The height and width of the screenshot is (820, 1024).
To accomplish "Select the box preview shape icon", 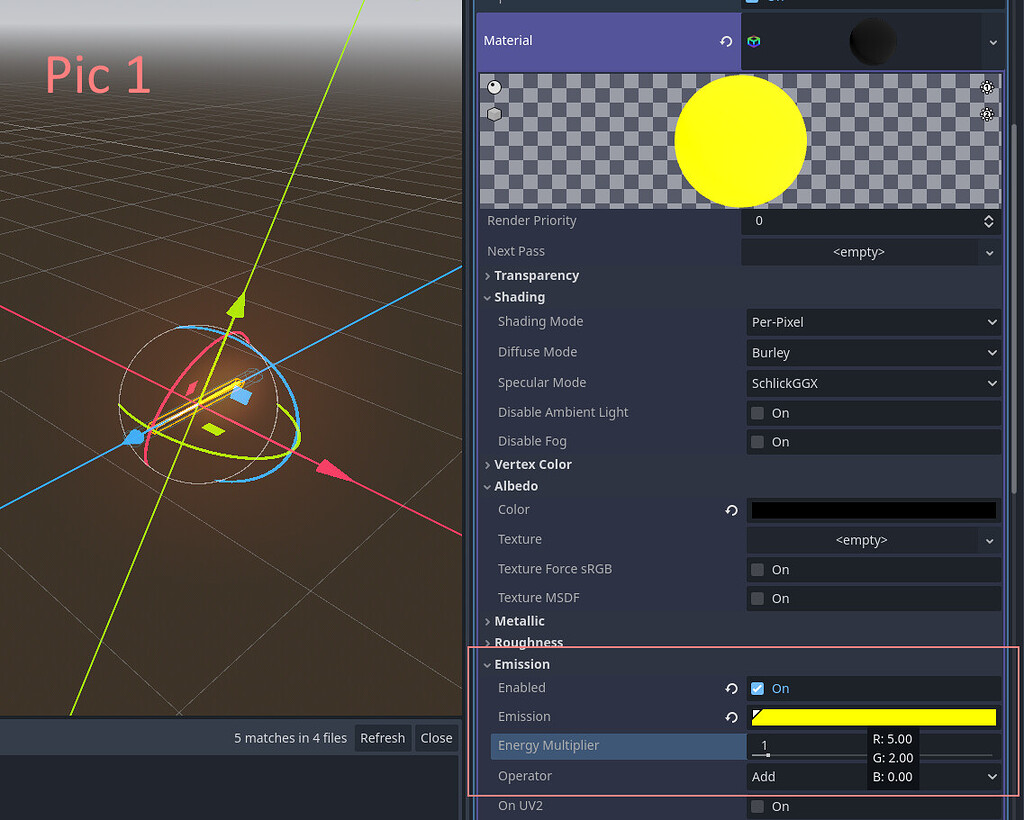I will (494, 113).
